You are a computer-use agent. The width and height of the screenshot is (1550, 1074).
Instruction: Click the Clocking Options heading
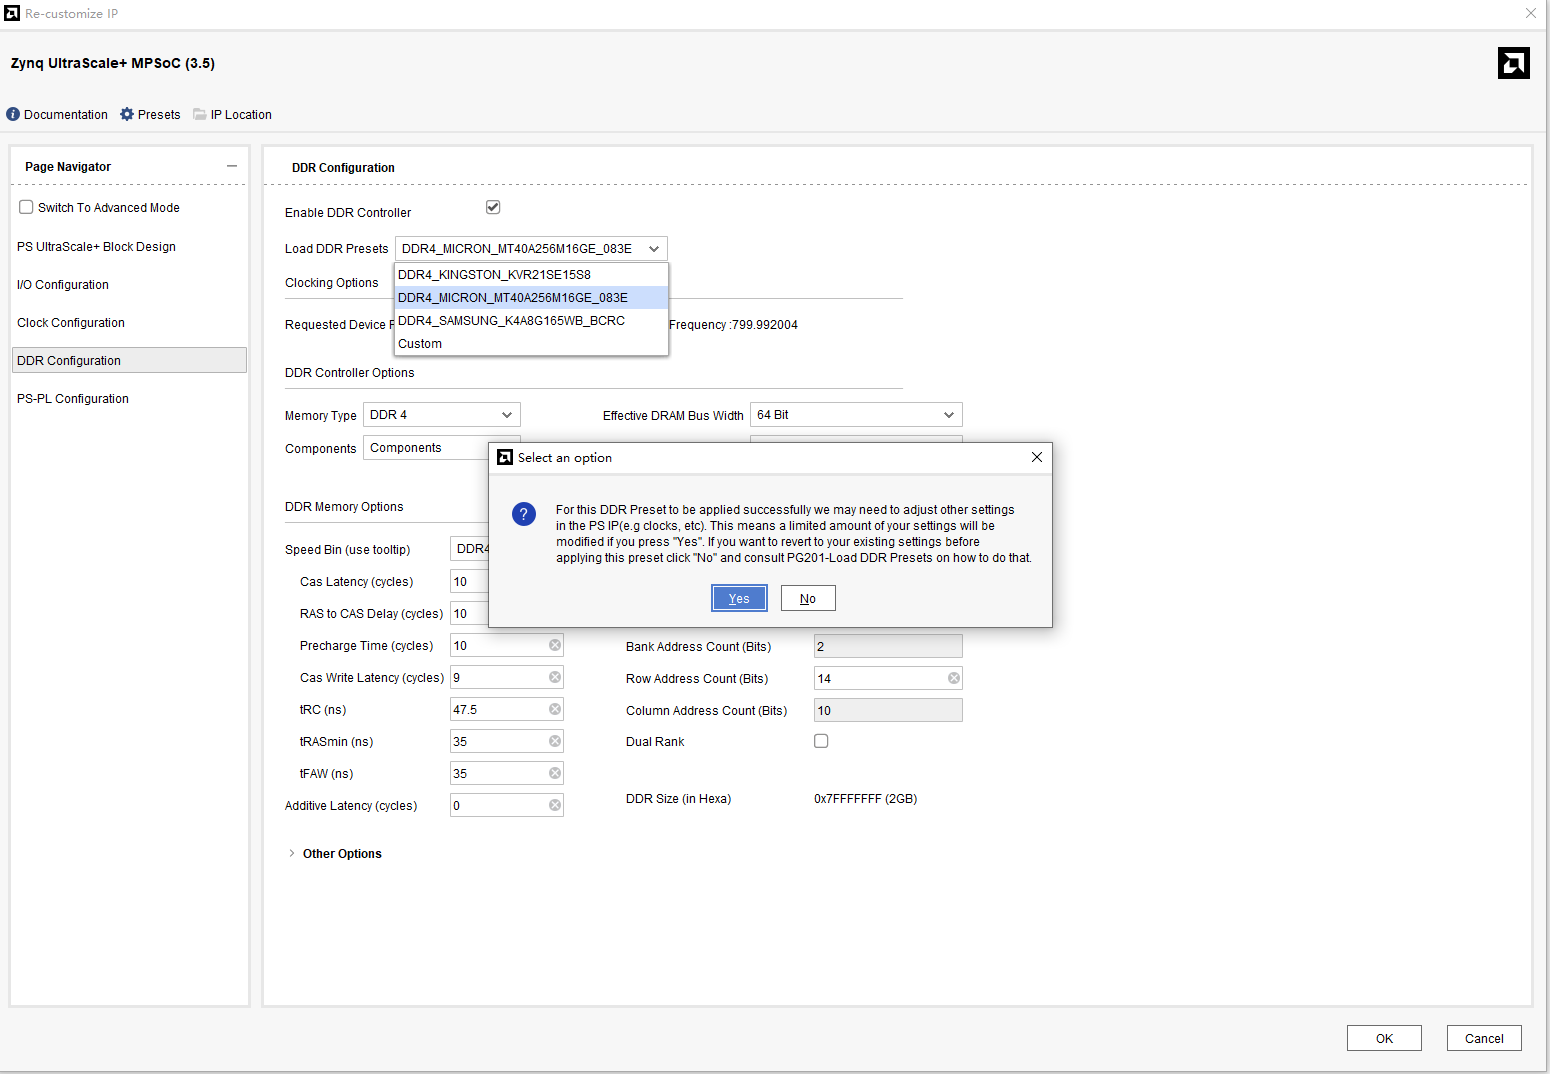tap(331, 282)
